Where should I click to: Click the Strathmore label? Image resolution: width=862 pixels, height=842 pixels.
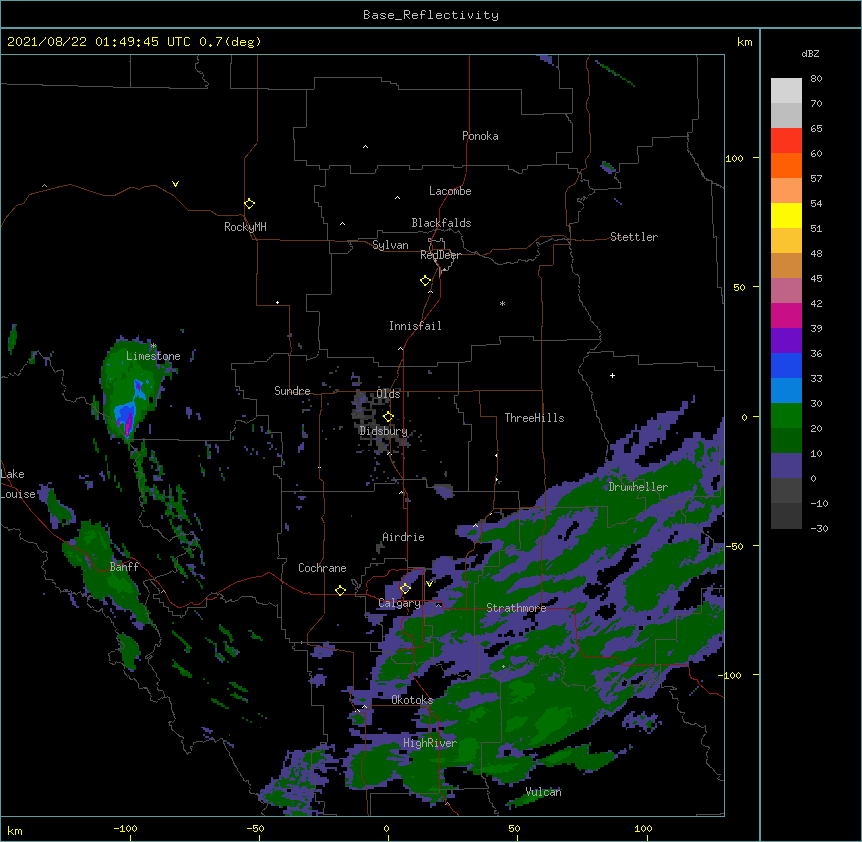[516, 608]
